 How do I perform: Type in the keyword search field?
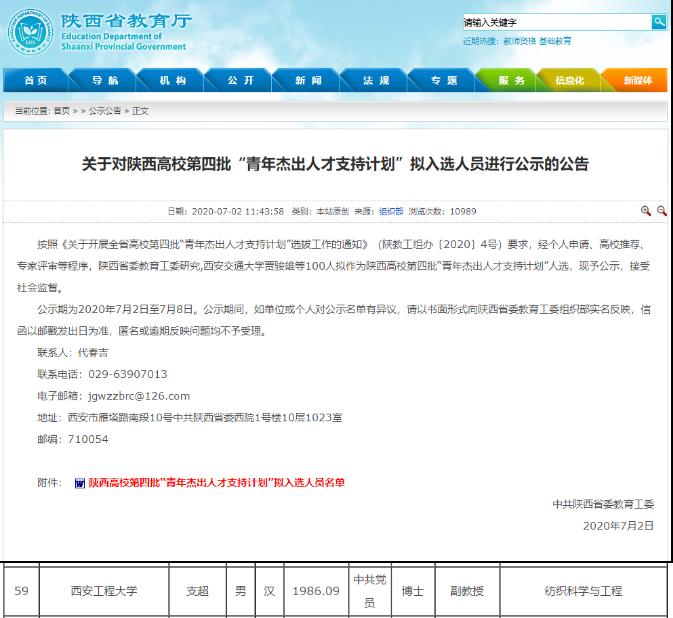555,22
